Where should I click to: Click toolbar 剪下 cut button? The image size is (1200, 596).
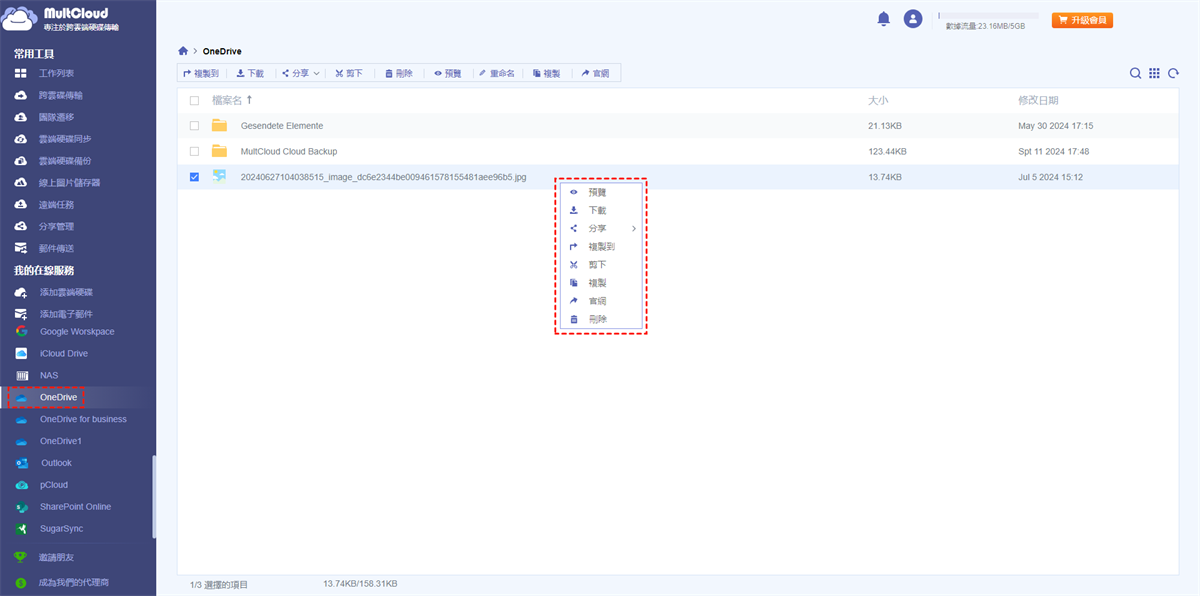click(x=349, y=73)
